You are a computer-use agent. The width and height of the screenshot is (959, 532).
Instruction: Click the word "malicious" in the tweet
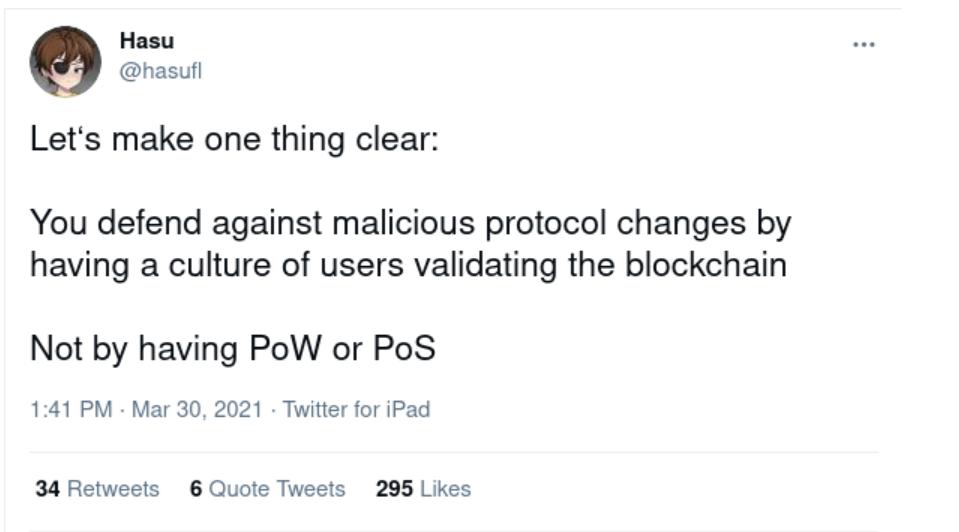coord(403,222)
